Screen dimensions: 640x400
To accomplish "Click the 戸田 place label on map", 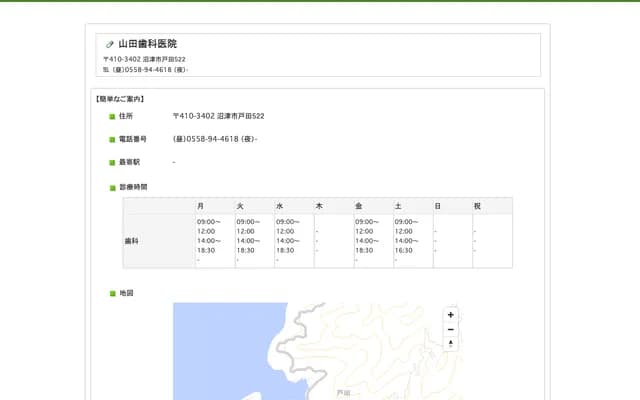I will (343, 393).
